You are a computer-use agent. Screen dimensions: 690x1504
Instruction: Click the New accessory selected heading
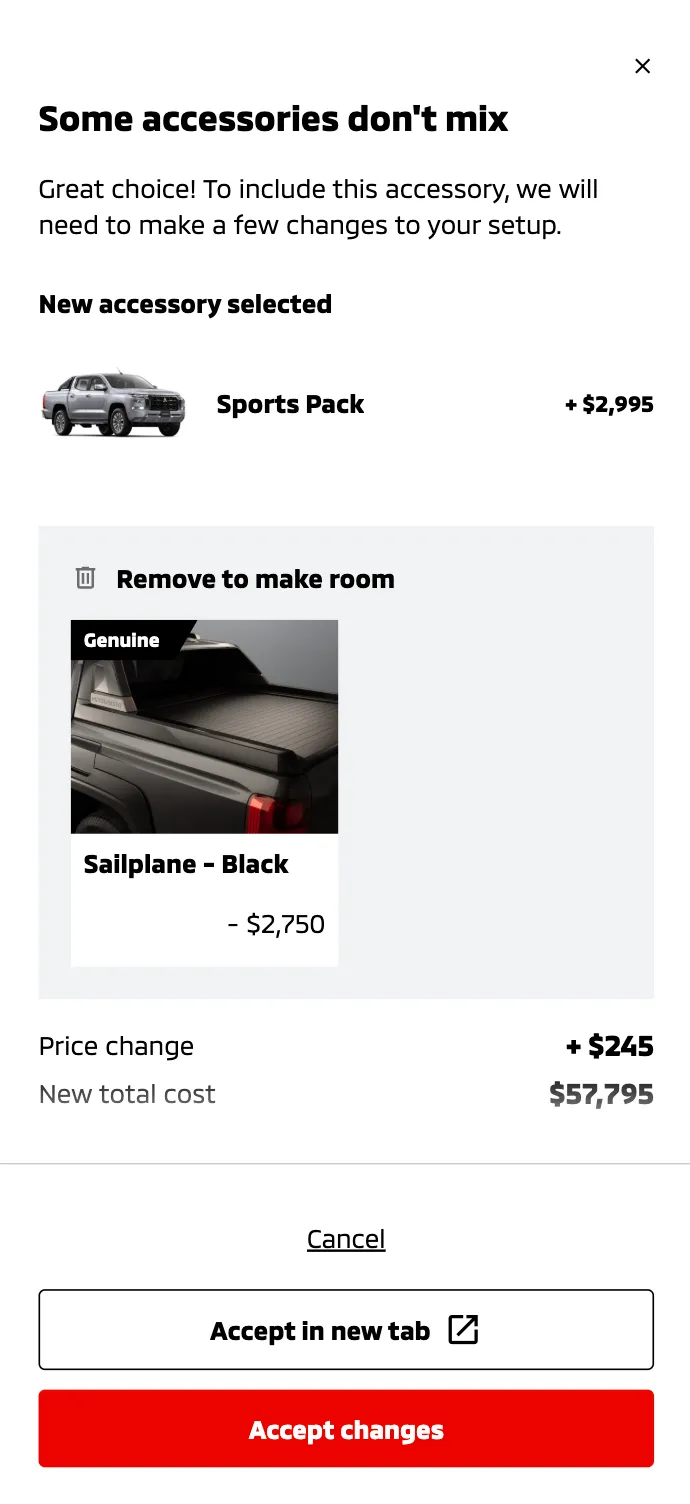click(185, 304)
